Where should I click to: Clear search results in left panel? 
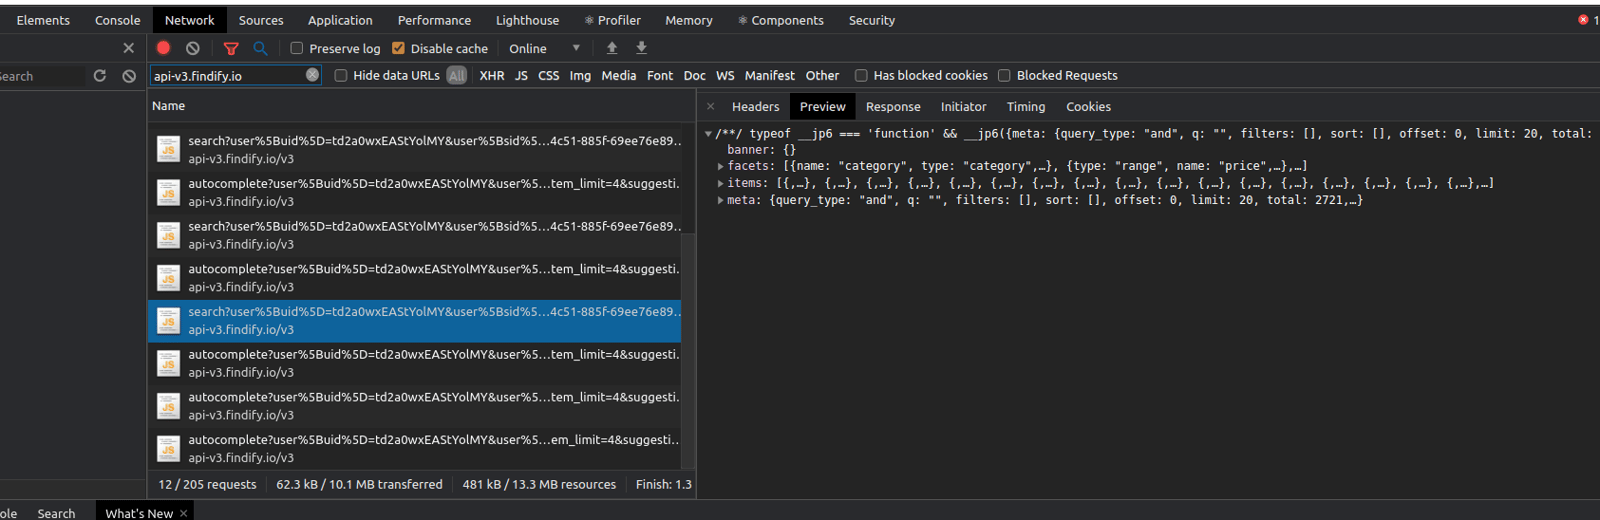129,76
